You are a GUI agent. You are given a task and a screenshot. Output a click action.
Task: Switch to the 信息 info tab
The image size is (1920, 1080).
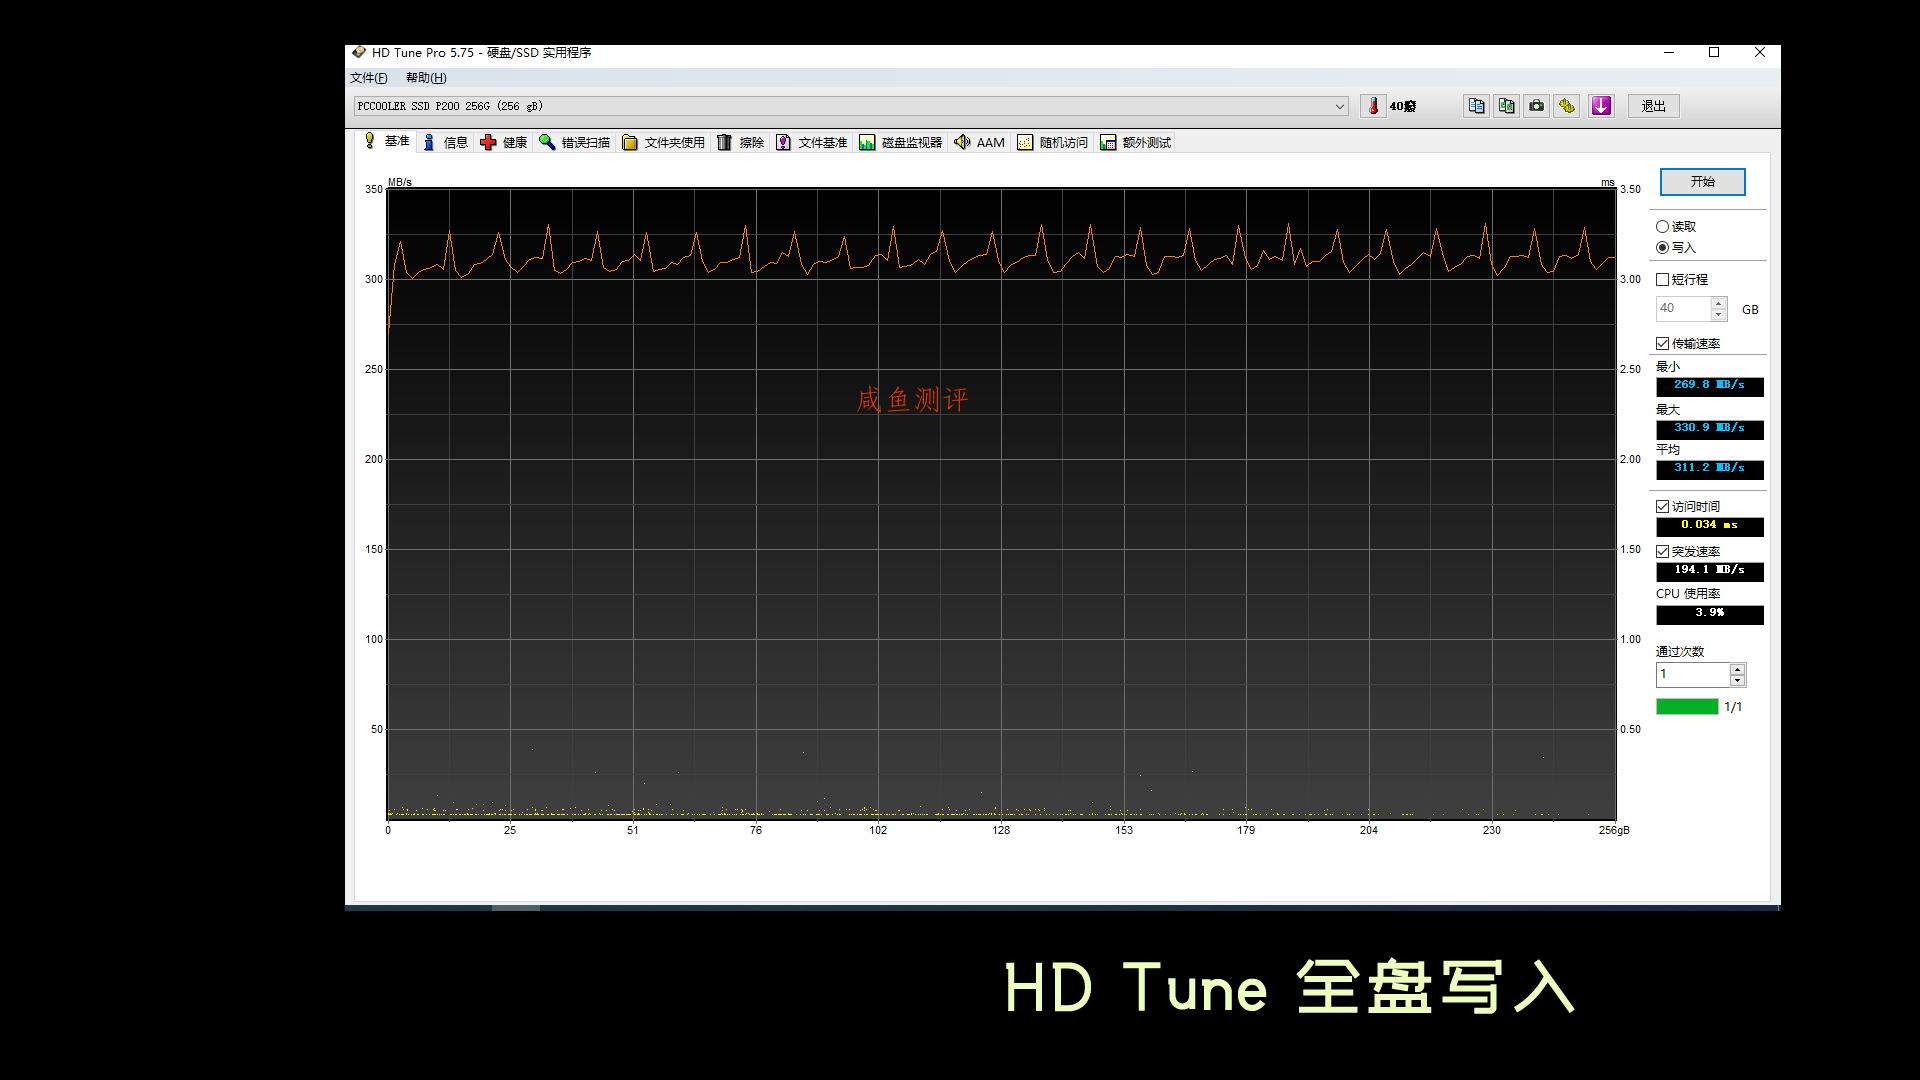click(x=445, y=143)
